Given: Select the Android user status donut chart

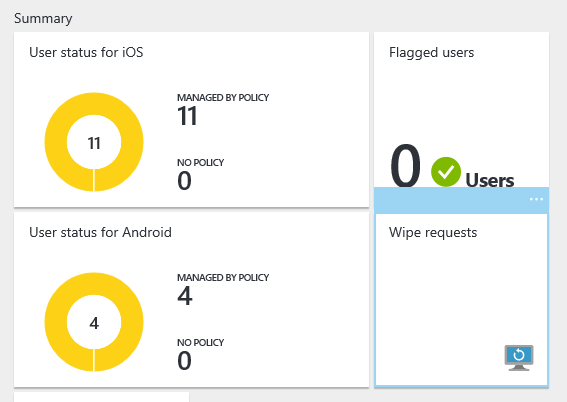Looking at the screenshot, I should [94, 322].
